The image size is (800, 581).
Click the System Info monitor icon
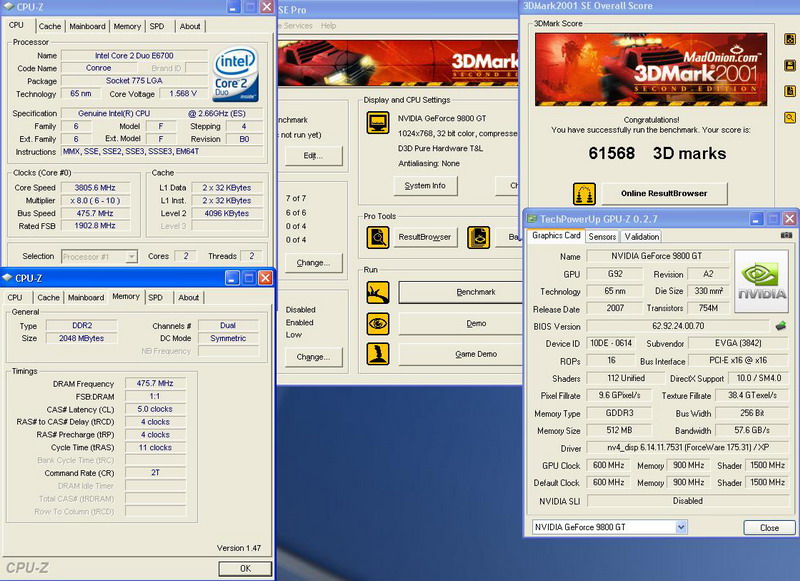378,123
